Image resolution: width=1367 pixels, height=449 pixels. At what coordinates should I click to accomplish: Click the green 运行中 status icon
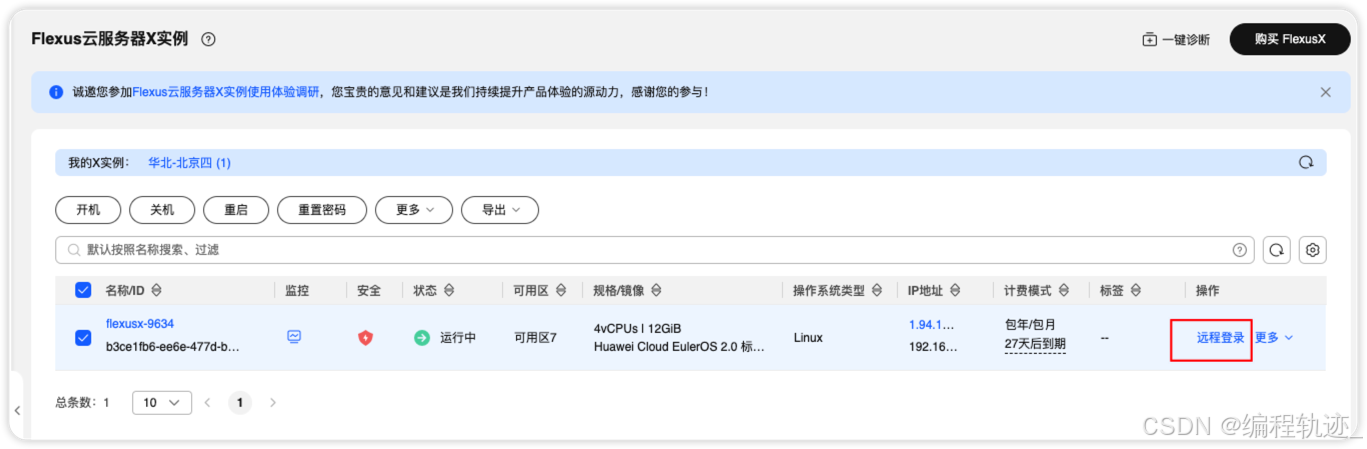[422, 338]
